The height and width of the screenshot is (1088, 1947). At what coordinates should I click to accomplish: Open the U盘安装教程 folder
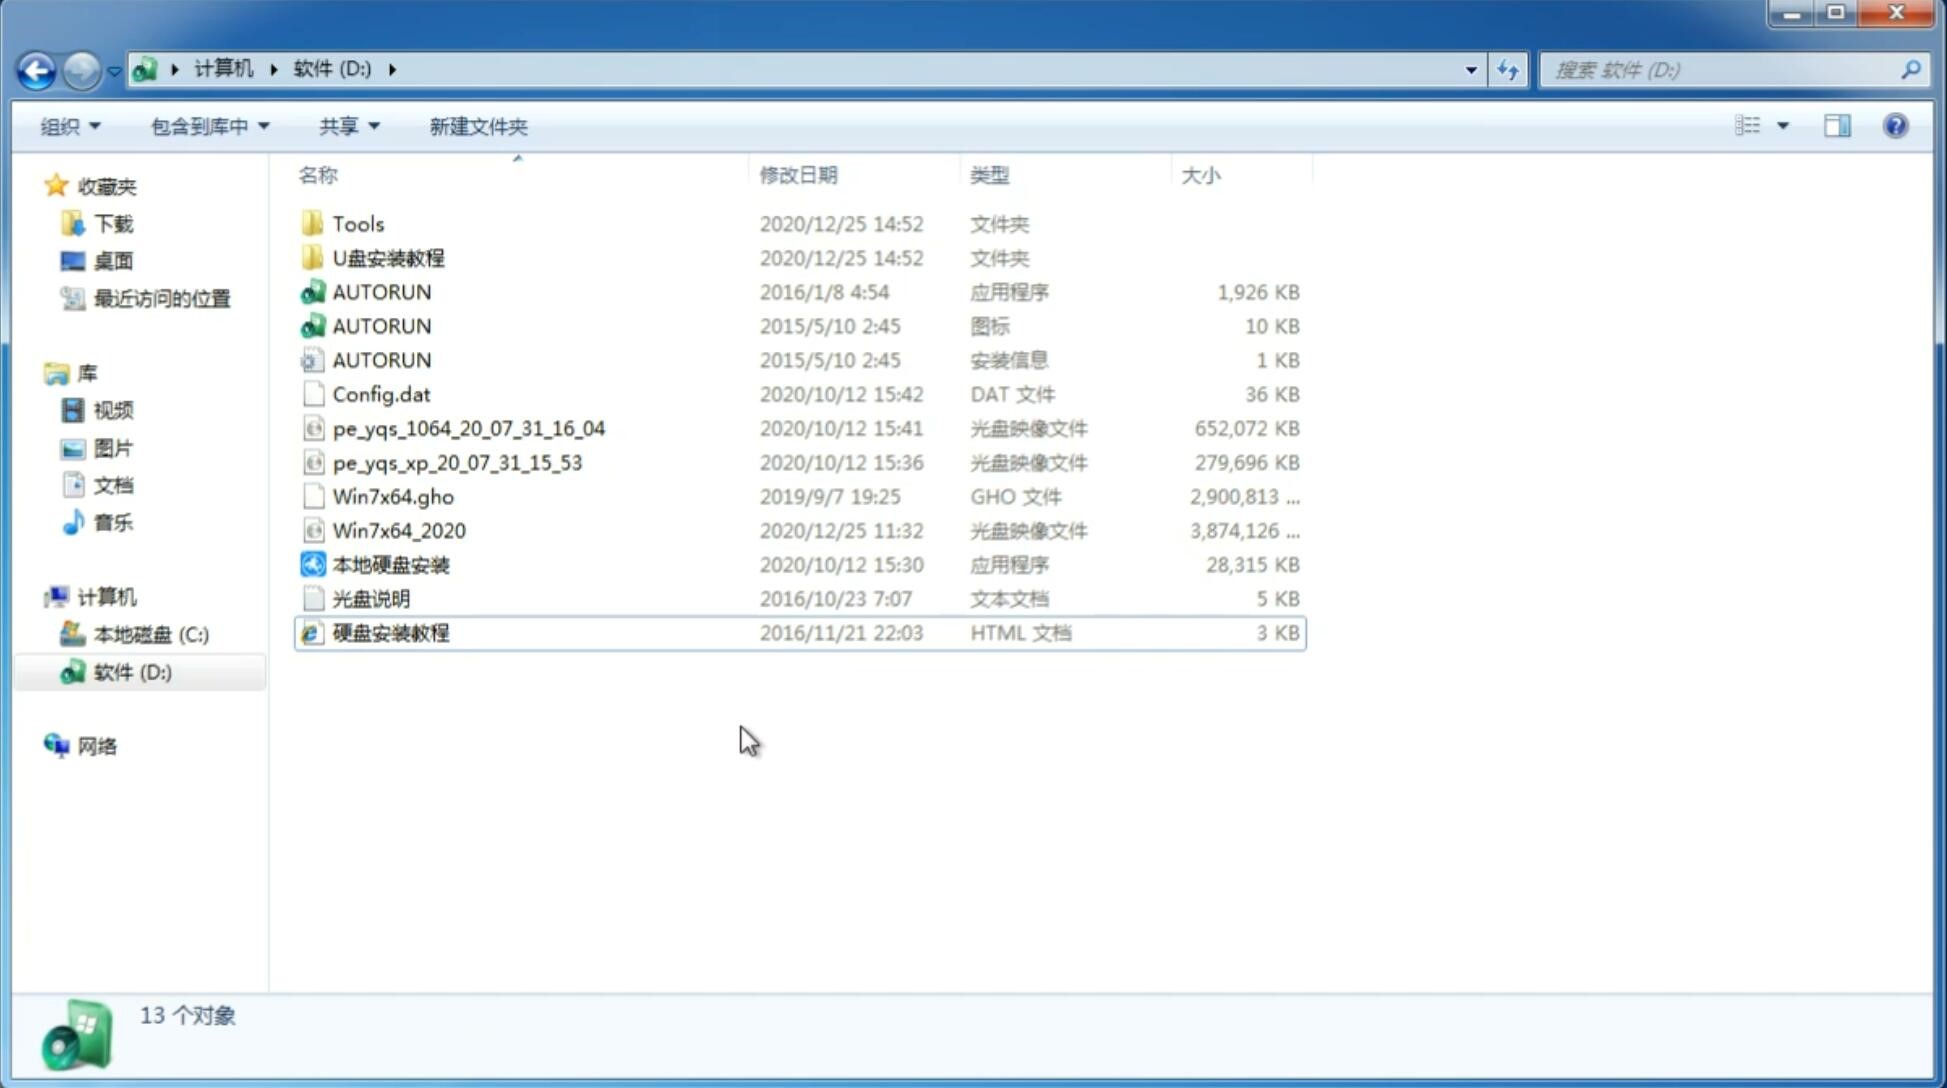(388, 258)
